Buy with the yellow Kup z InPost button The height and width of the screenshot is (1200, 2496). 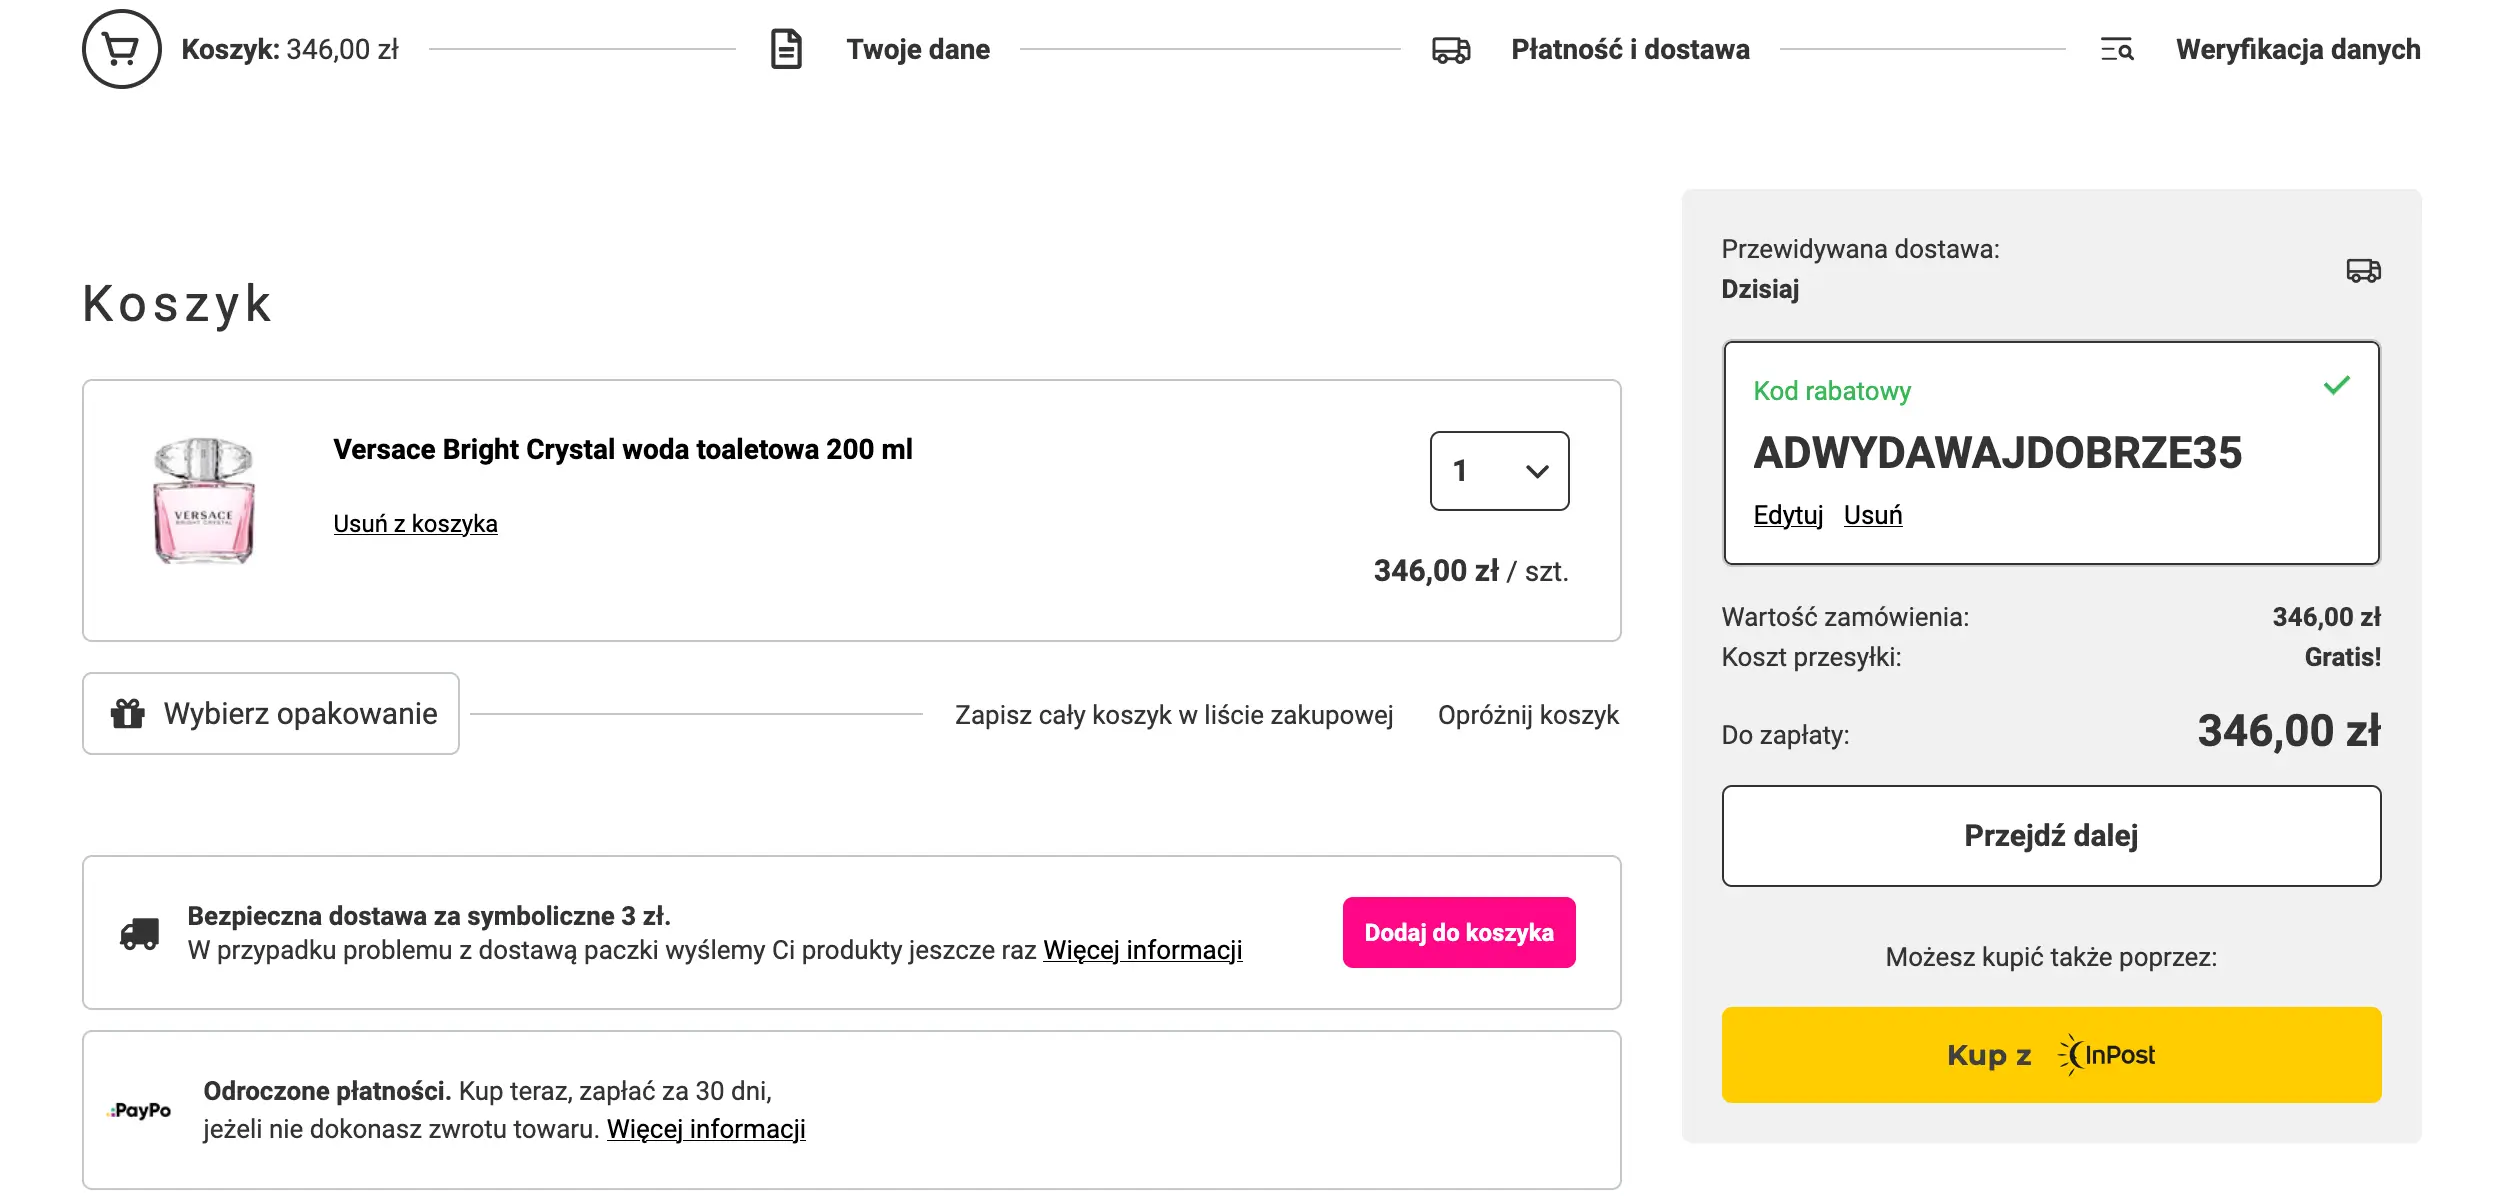coord(2051,1055)
